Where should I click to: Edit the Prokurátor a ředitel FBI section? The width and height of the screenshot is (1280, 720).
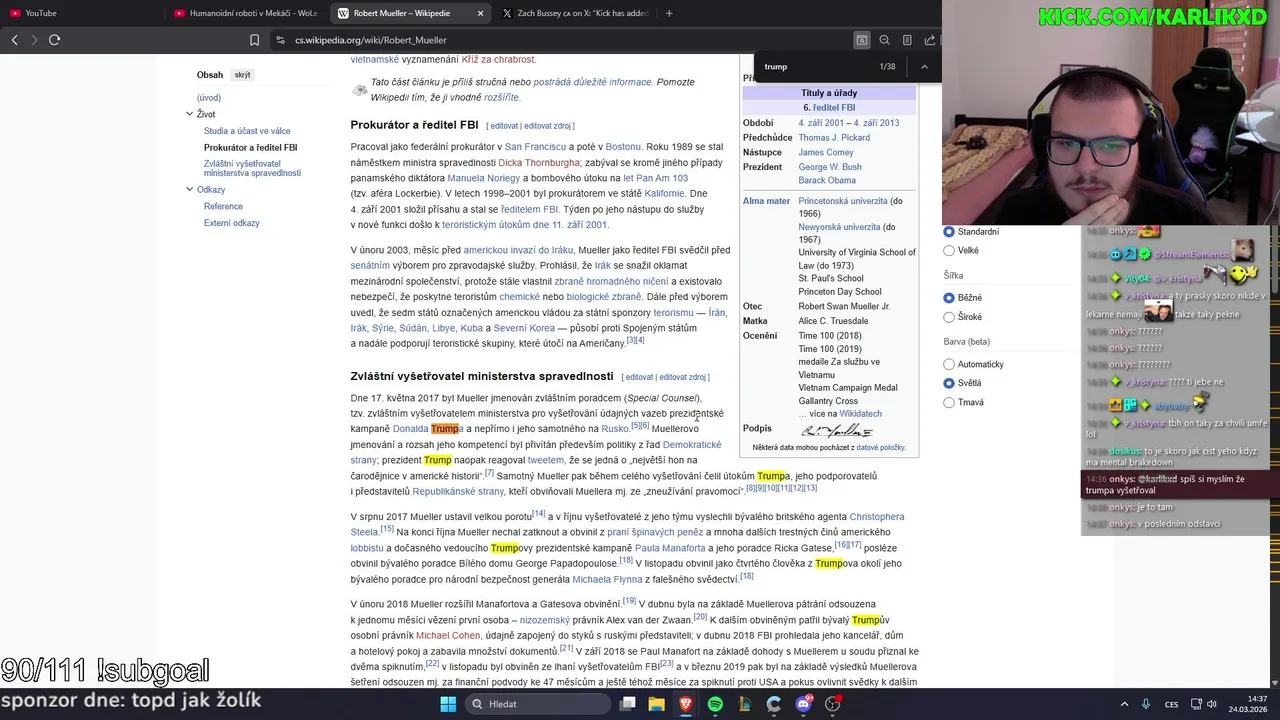(x=504, y=126)
